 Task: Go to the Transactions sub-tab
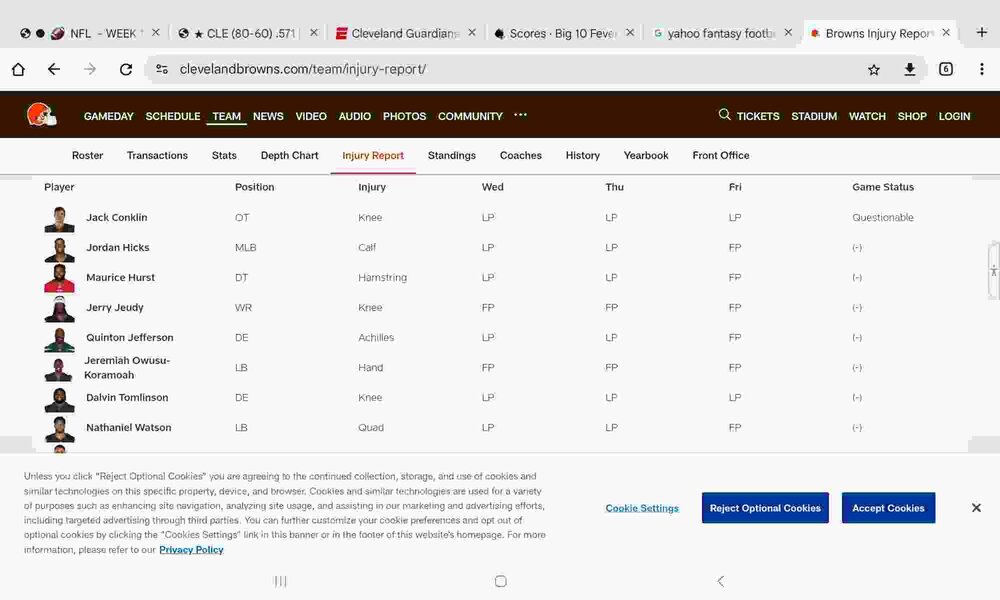pyautogui.click(x=157, y=155)
